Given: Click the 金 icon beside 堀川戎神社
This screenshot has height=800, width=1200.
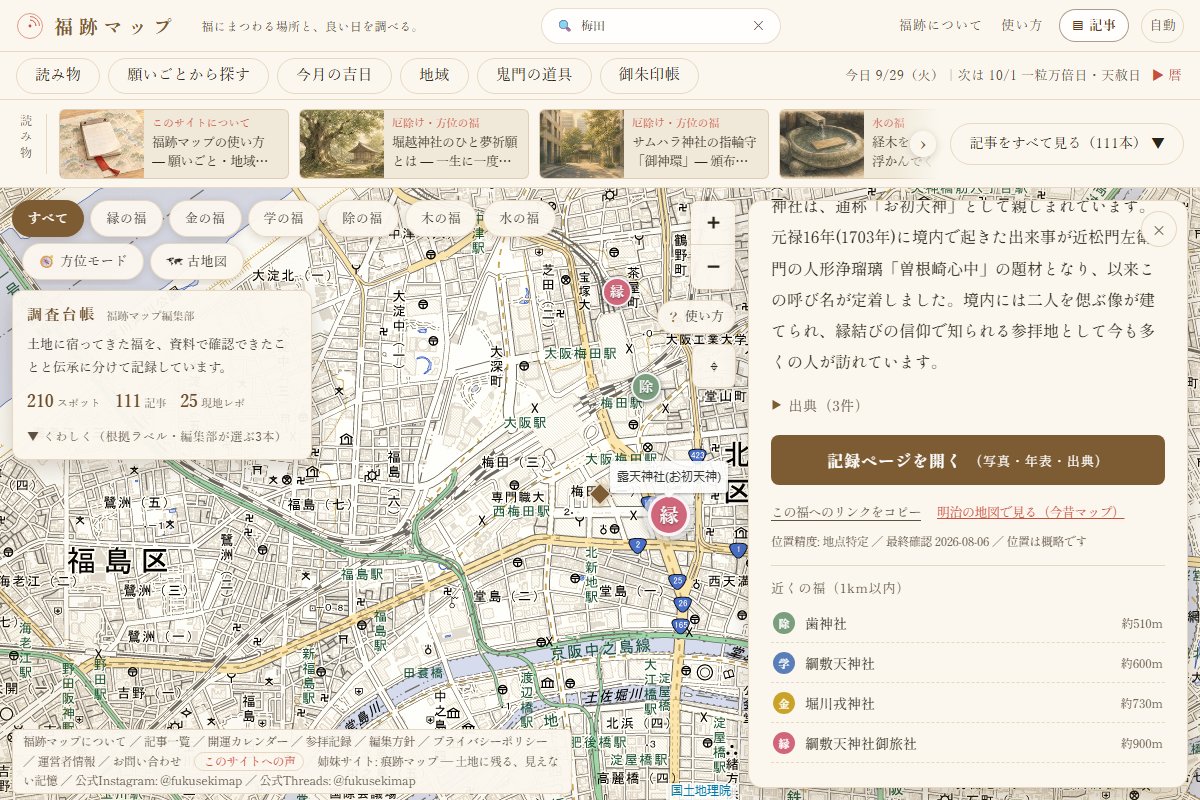Looking at the screenshot, I should [x=784, y=703].
